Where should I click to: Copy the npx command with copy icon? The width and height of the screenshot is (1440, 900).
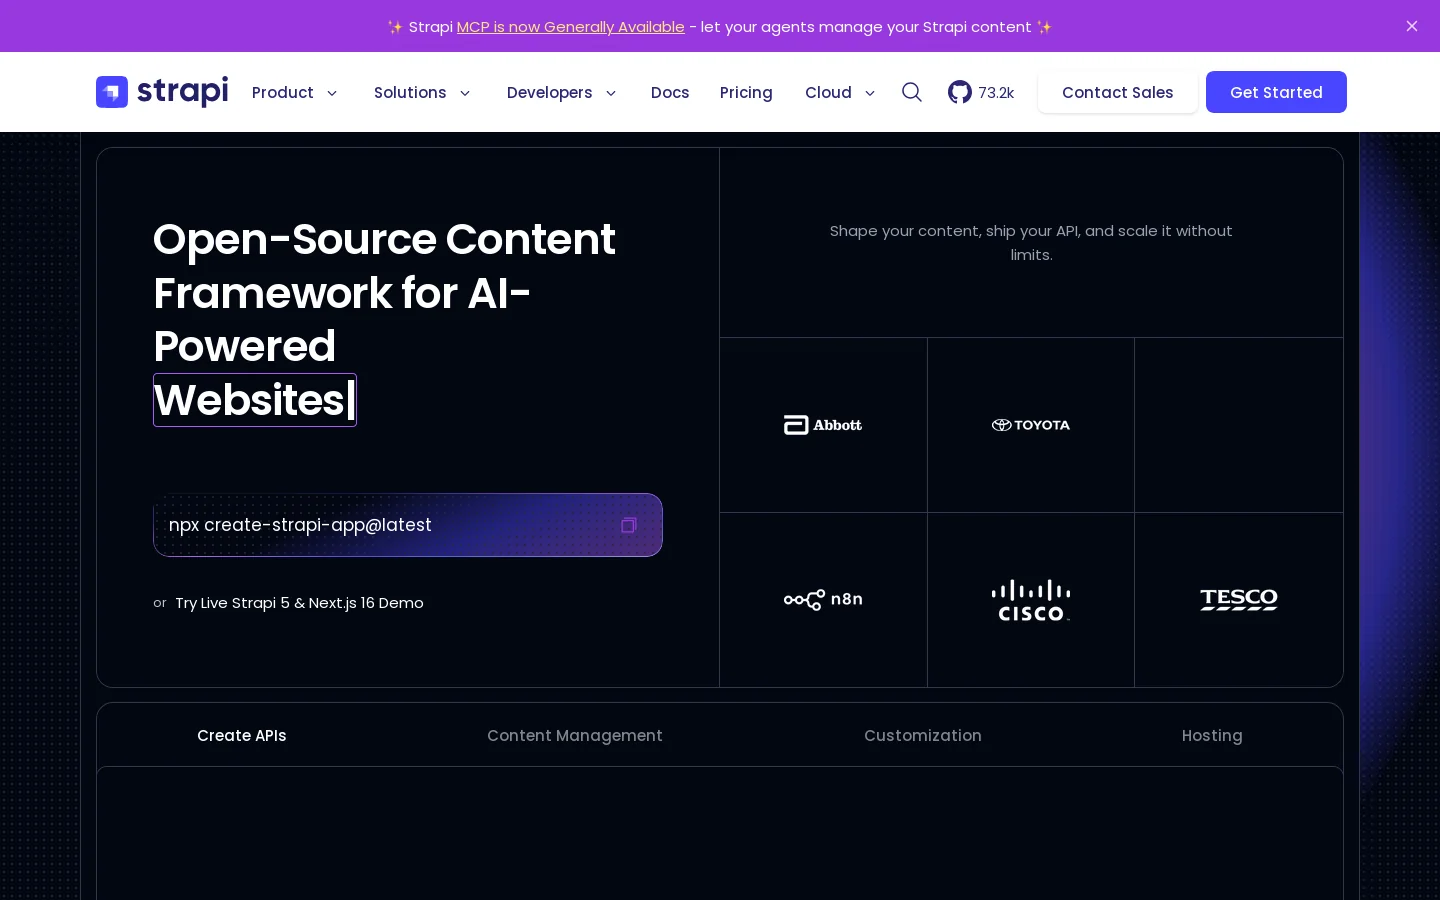click(x=629, y=525)
